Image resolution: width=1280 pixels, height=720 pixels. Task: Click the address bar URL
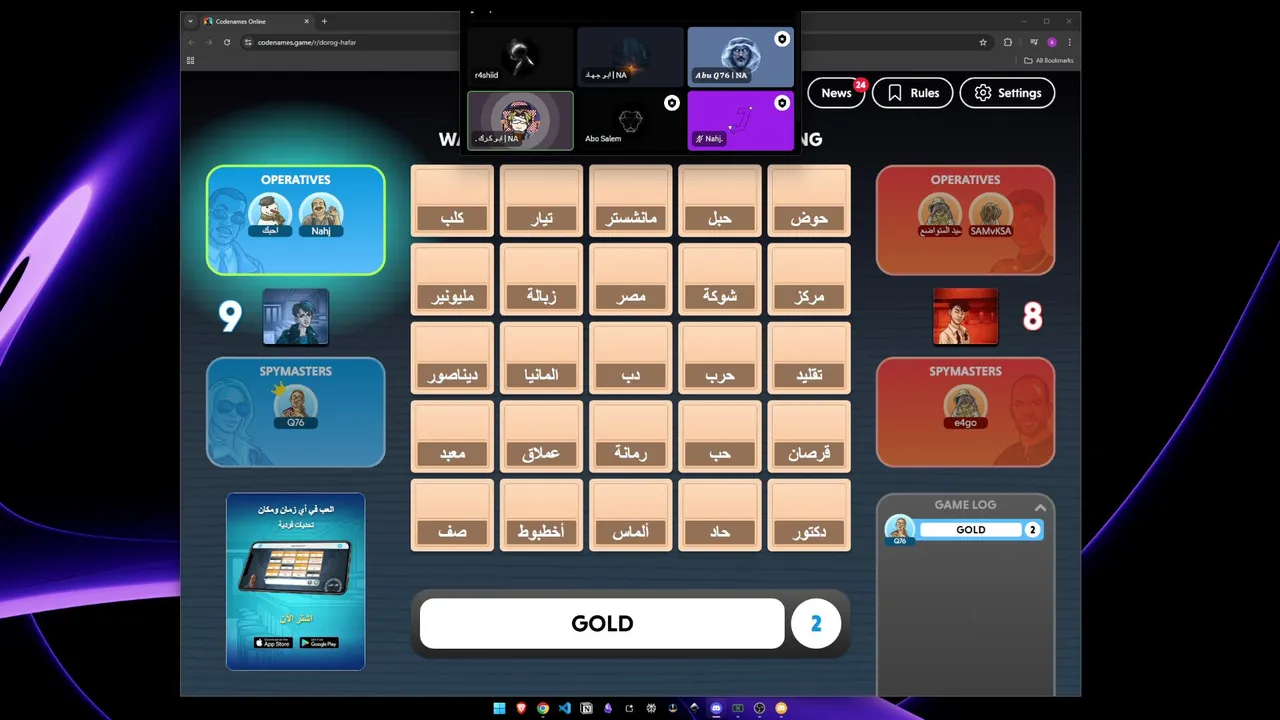pos(307,42)
